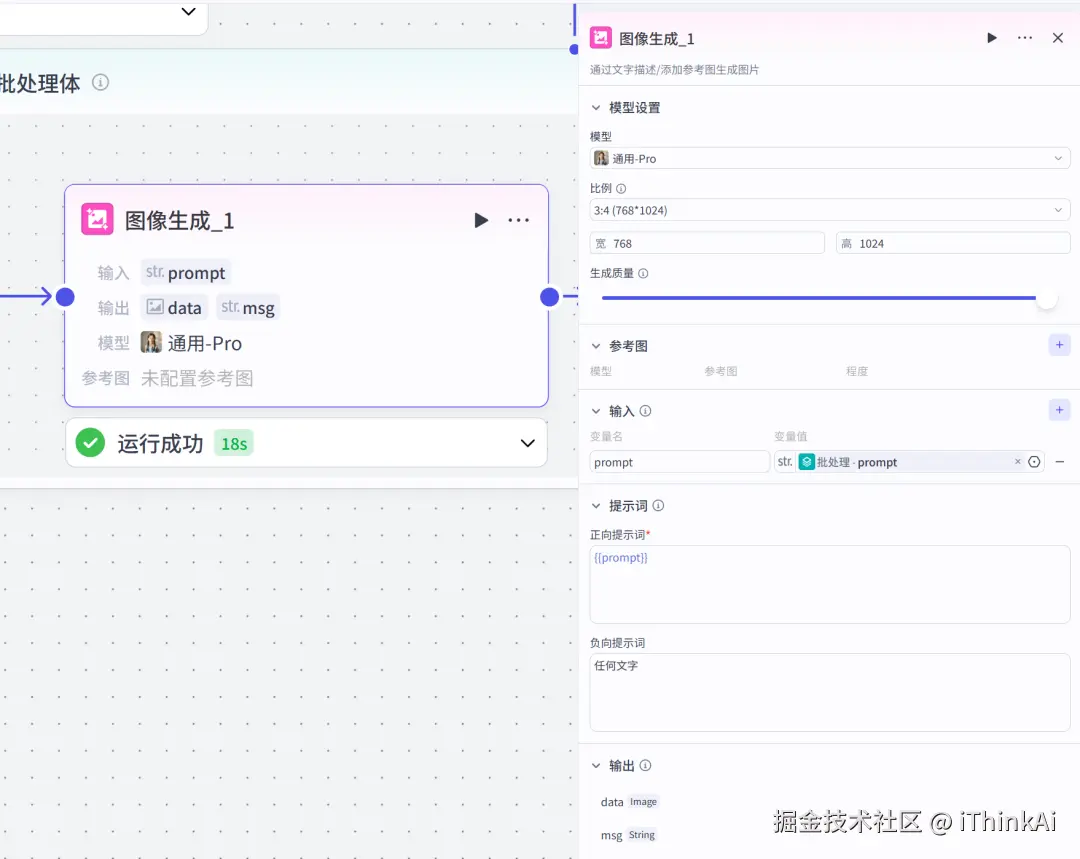Screen dimensions: 1080x859
Task: Collapse the 输出 section
Action: 596,765
